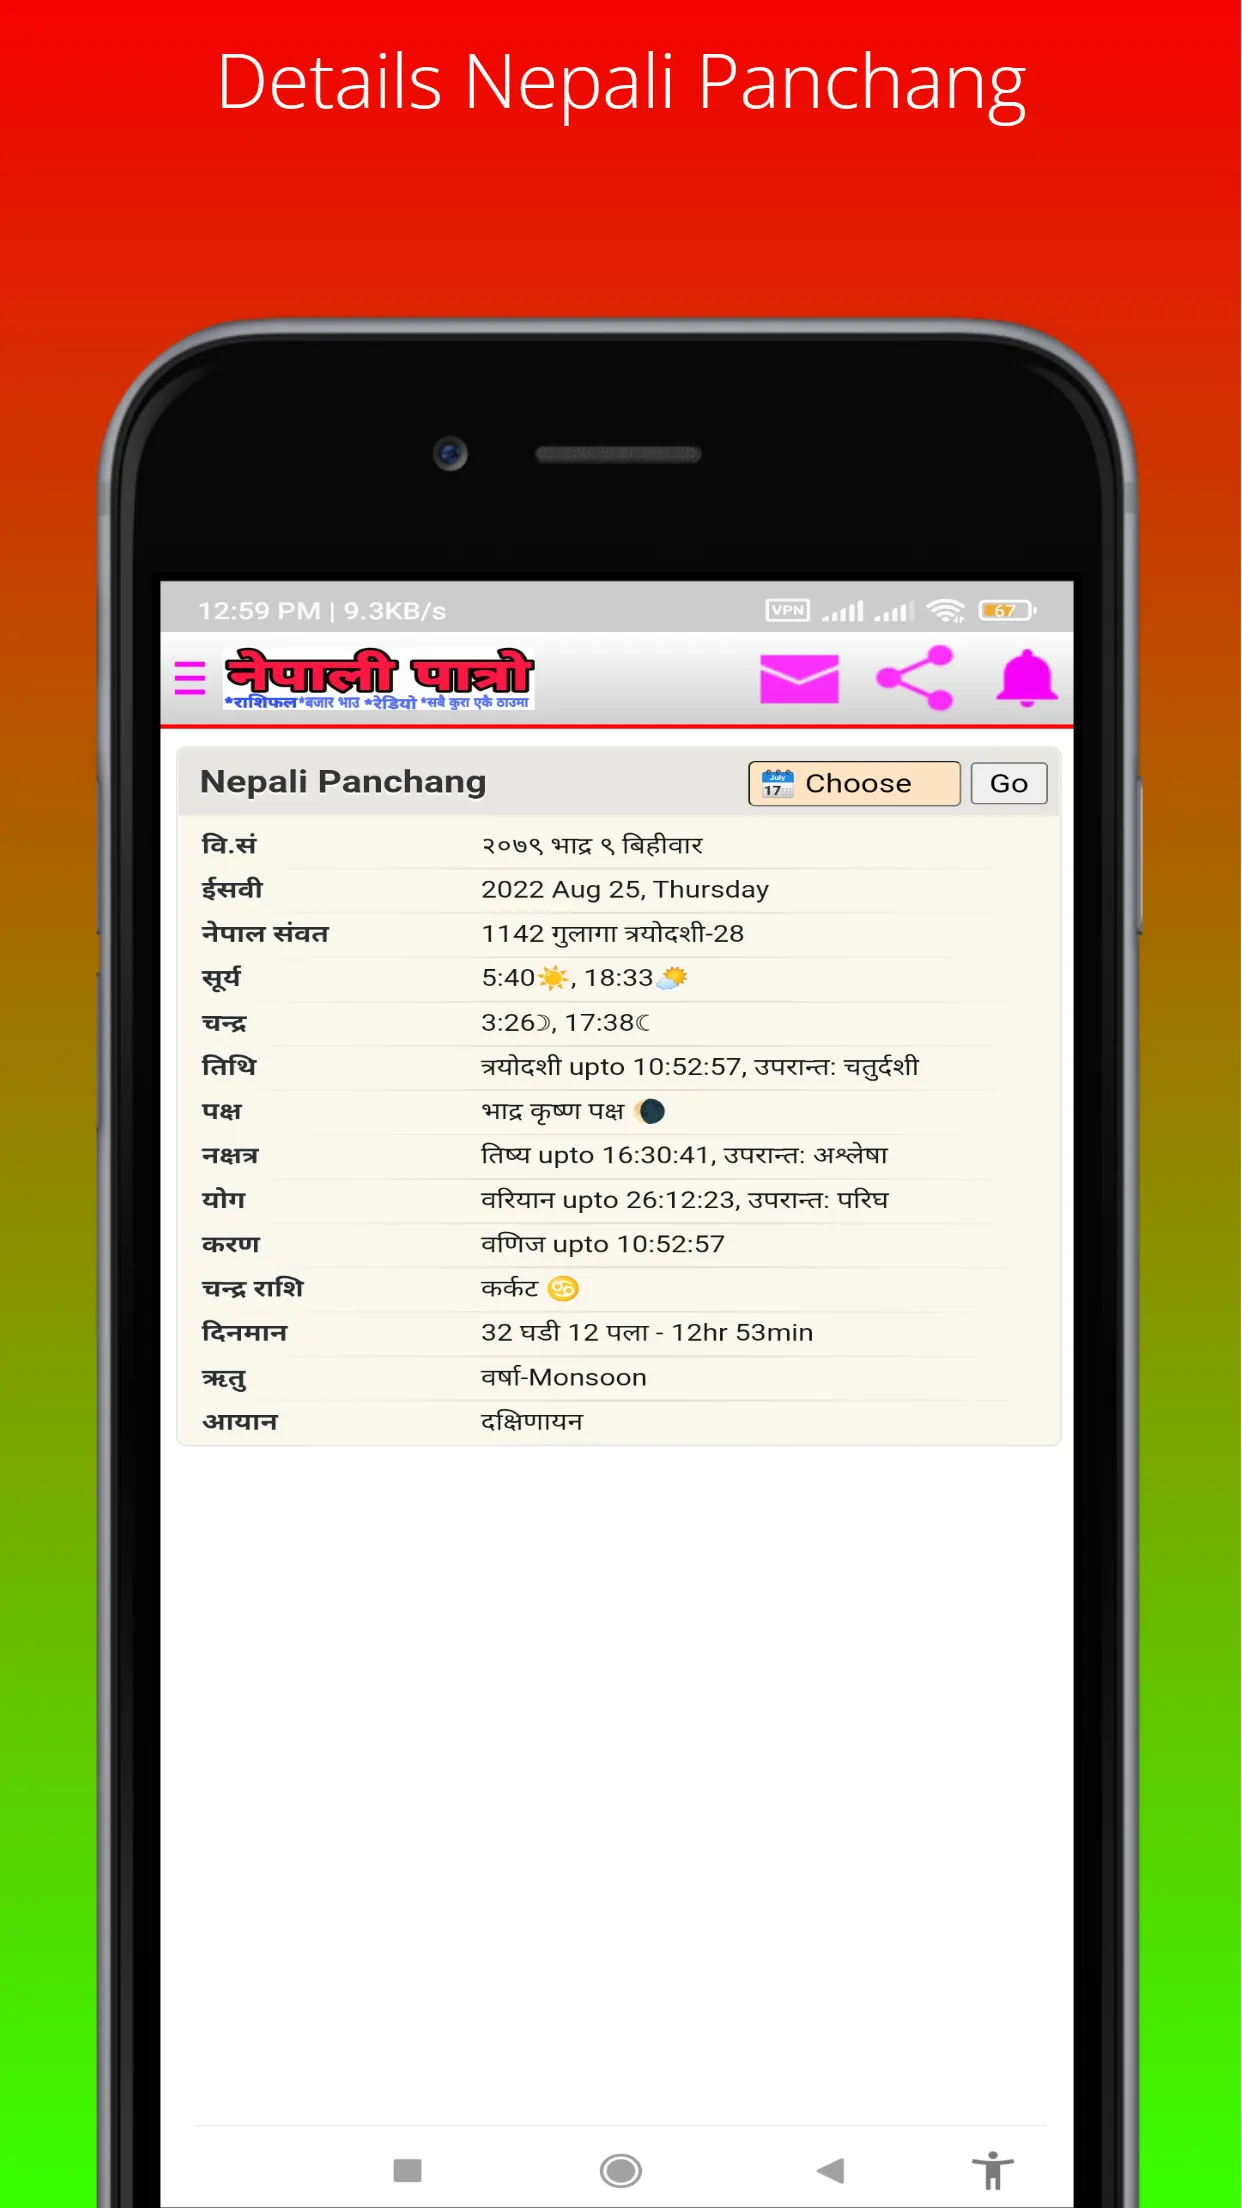Select '32 घडी 12 पला - 12hr 53min' text
This screenshot has width=1242, height=2208.
647,1332
